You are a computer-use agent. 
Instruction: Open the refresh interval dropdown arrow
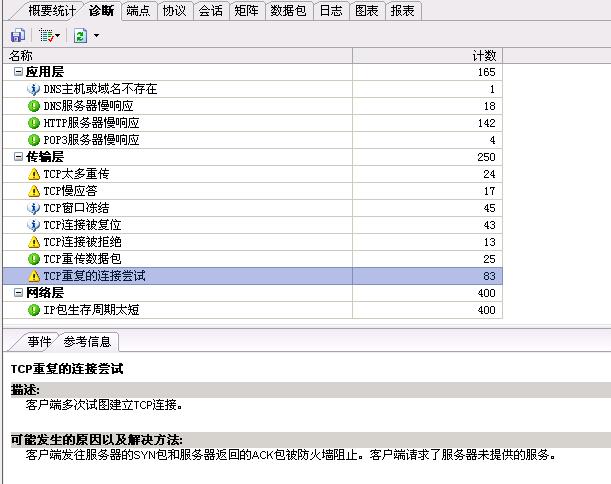[x=96, y=36]
